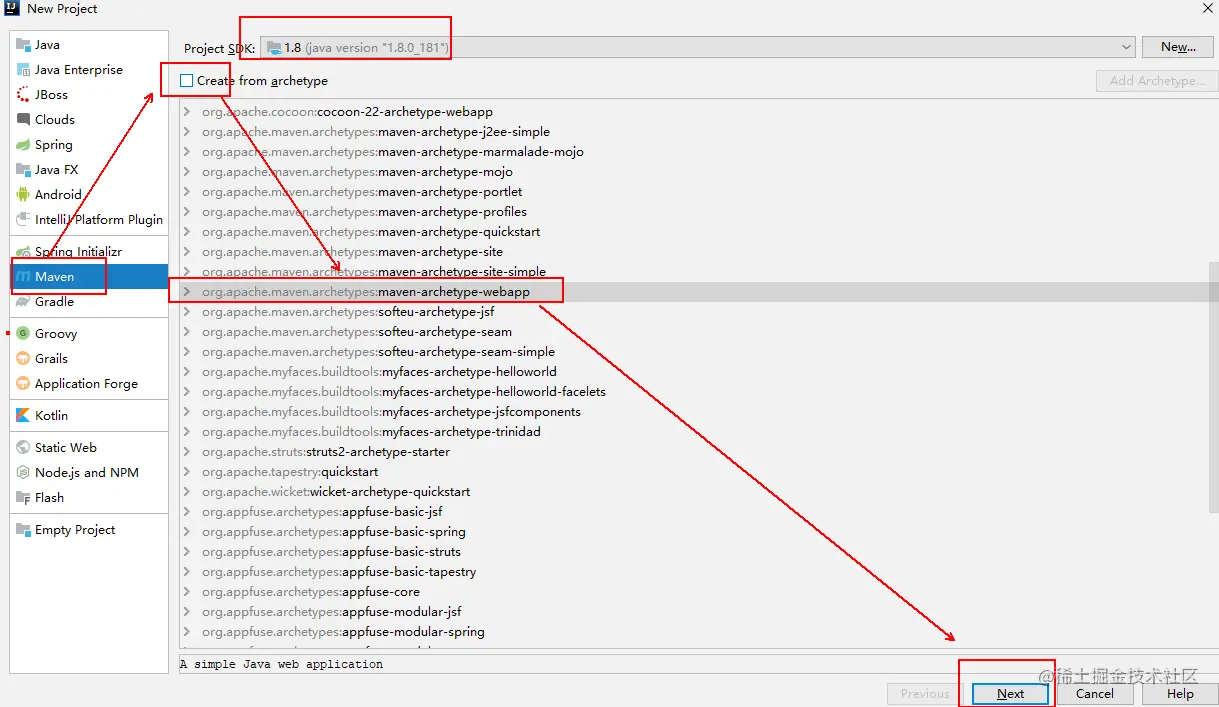Image resolution: width=1219 pixels, height=707 pixels.
Task: Click the Java Enterprise icon
Action: click(23, 70)
